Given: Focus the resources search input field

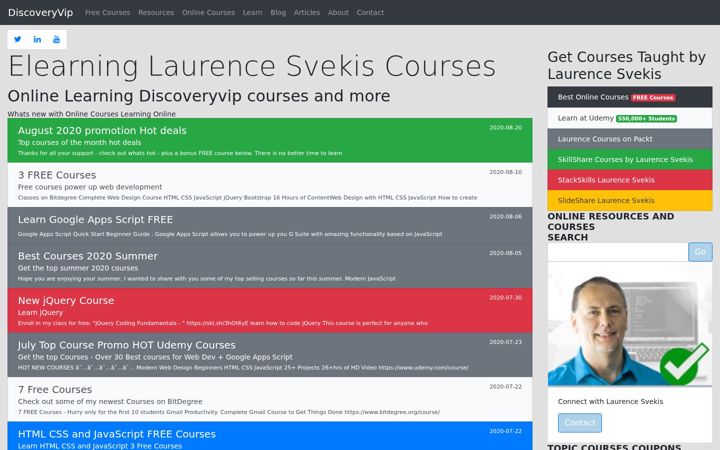Looking at the screenshot, I should (618, 252).
